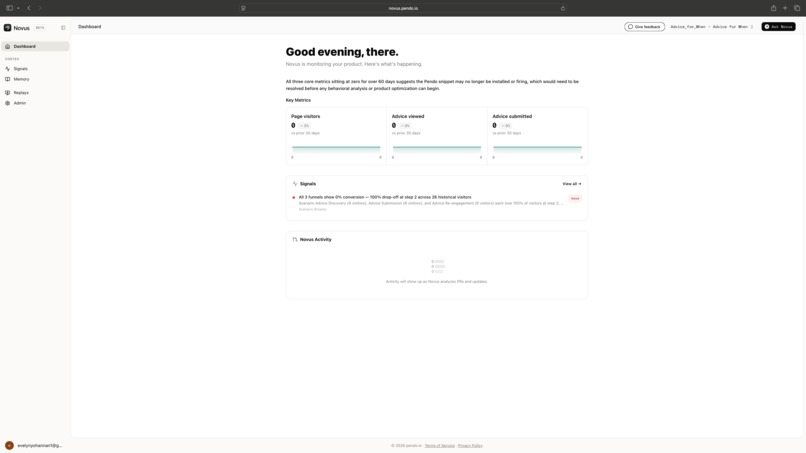Viewport: 806px width, 453px height.
Task: Click the Advice_For_When breadcrumb
Action: tap(687, 27)
